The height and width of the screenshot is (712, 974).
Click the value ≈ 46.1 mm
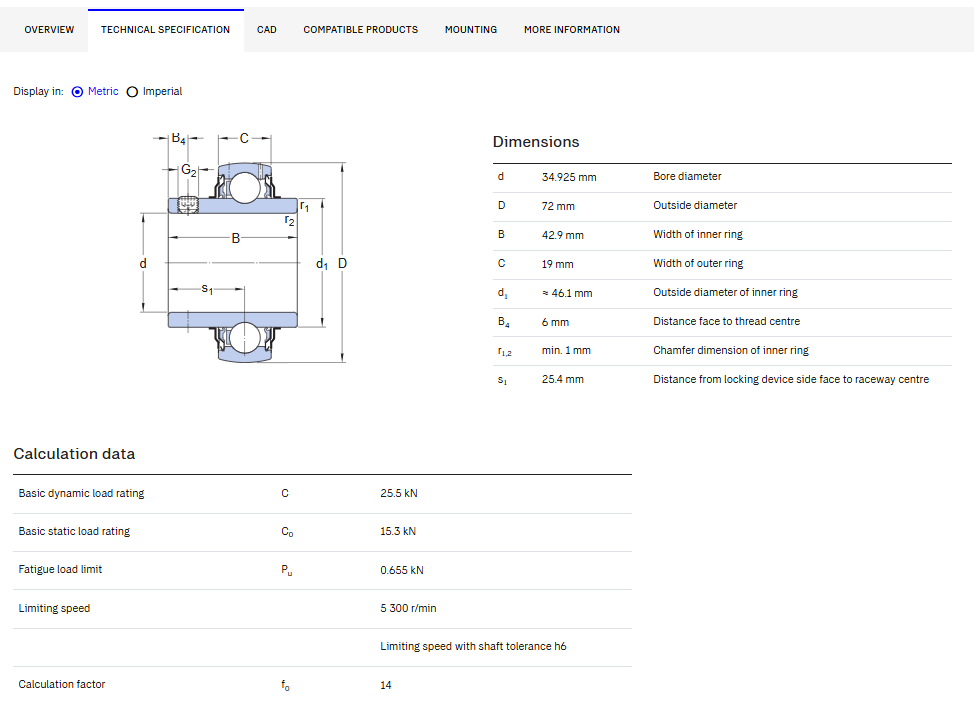[x=567, y=293]
